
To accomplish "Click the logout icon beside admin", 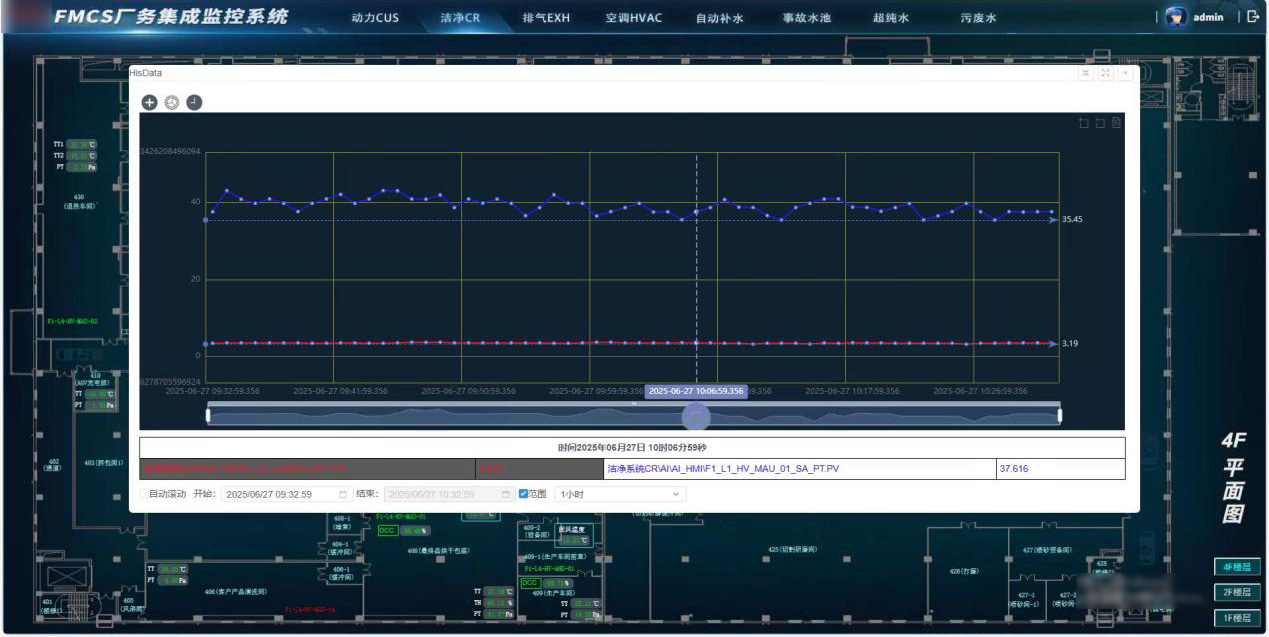I will point(1253,17).
